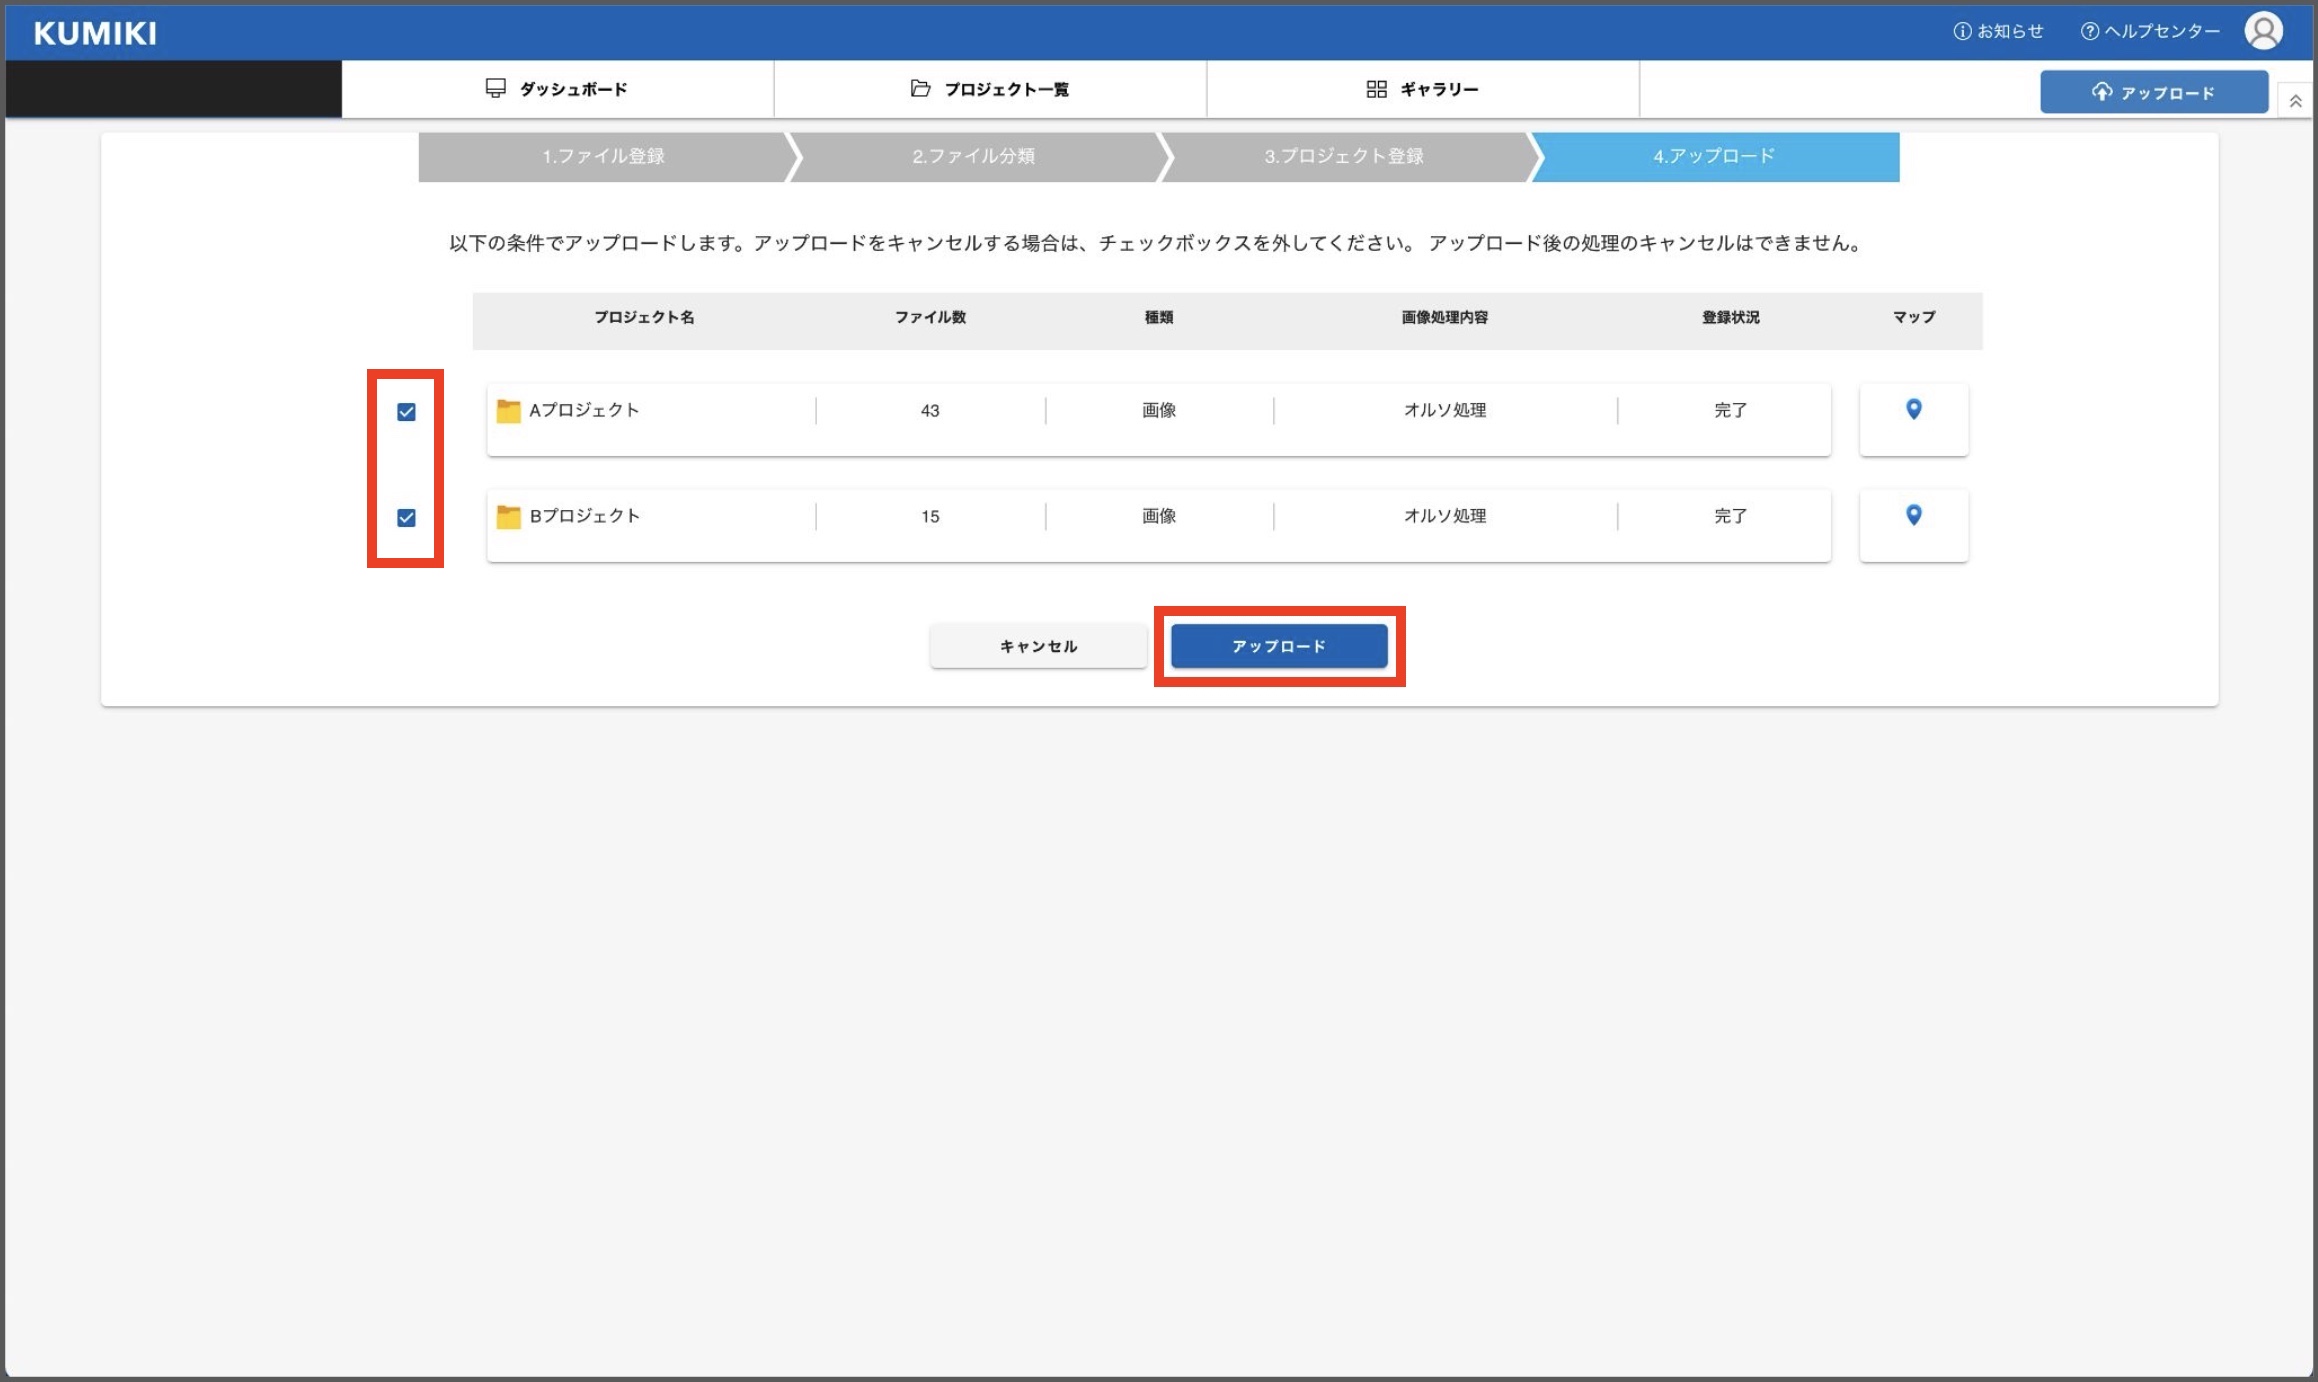
Task: Click the cloud upload icon
Action: pyautogui.click(x=2102, y=92)
